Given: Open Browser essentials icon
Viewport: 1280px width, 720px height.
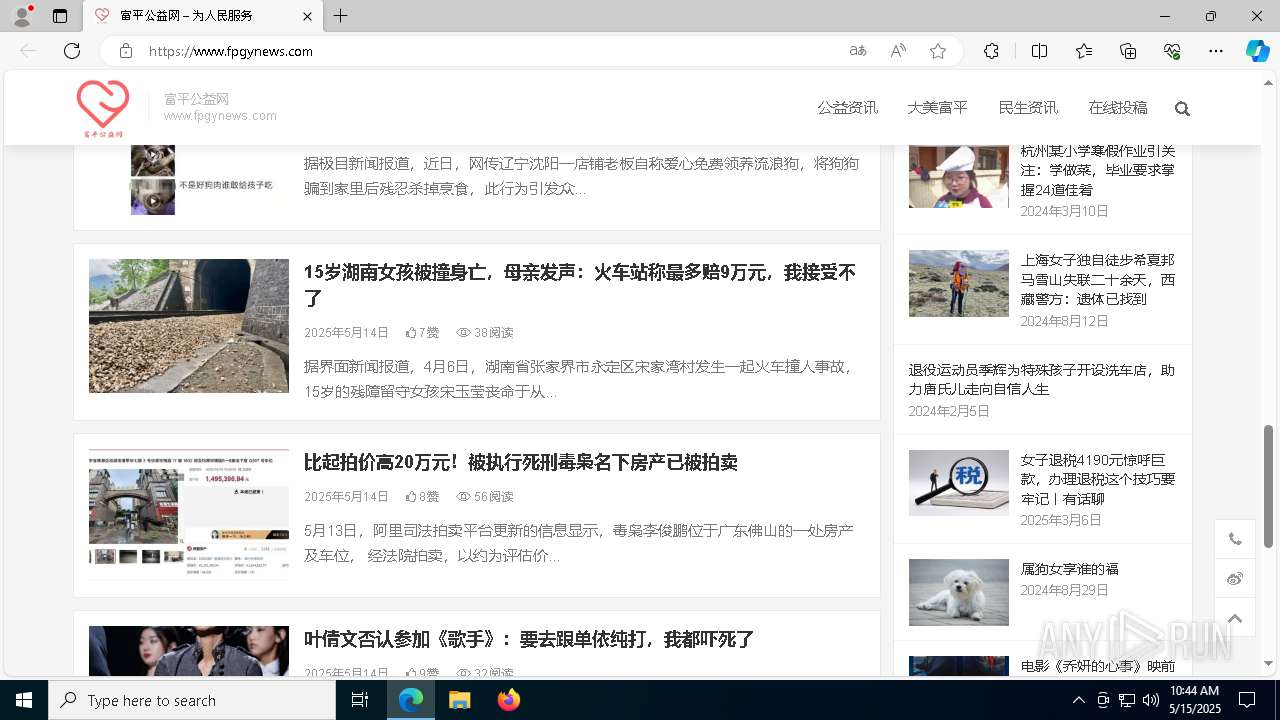Looking at the screenshot, I should click(1172, 51).
